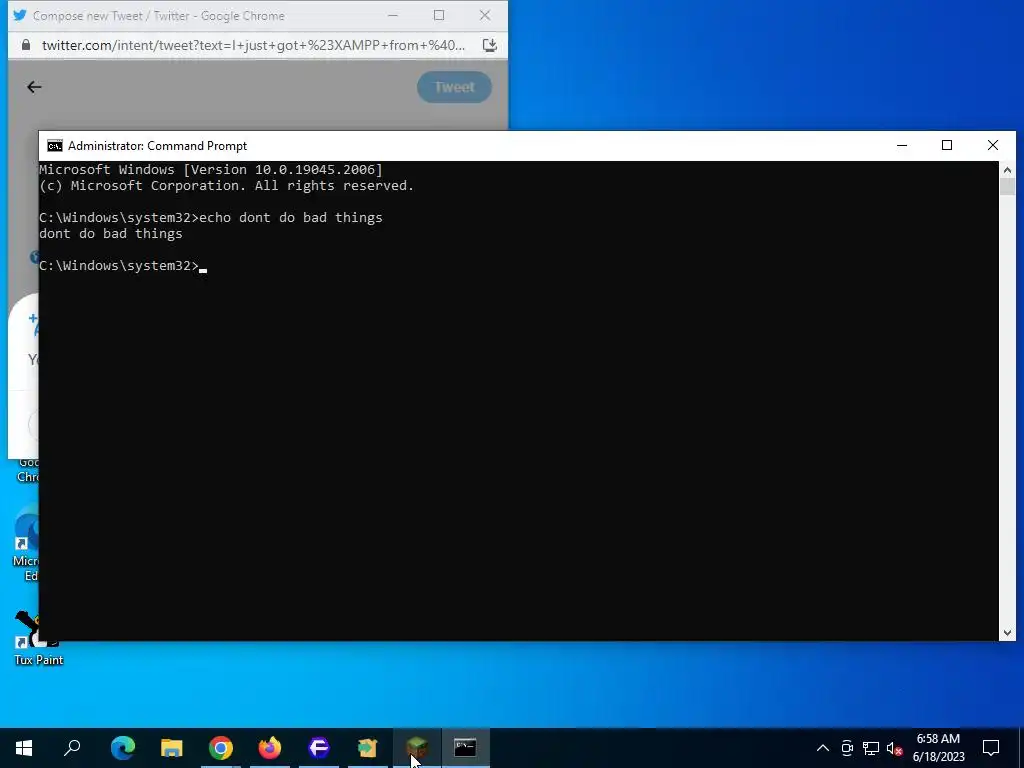The width and height of the screenshot is (1024, 768).
Task: Open the Command Prompt title bar system icon
Action: point(55,146)
